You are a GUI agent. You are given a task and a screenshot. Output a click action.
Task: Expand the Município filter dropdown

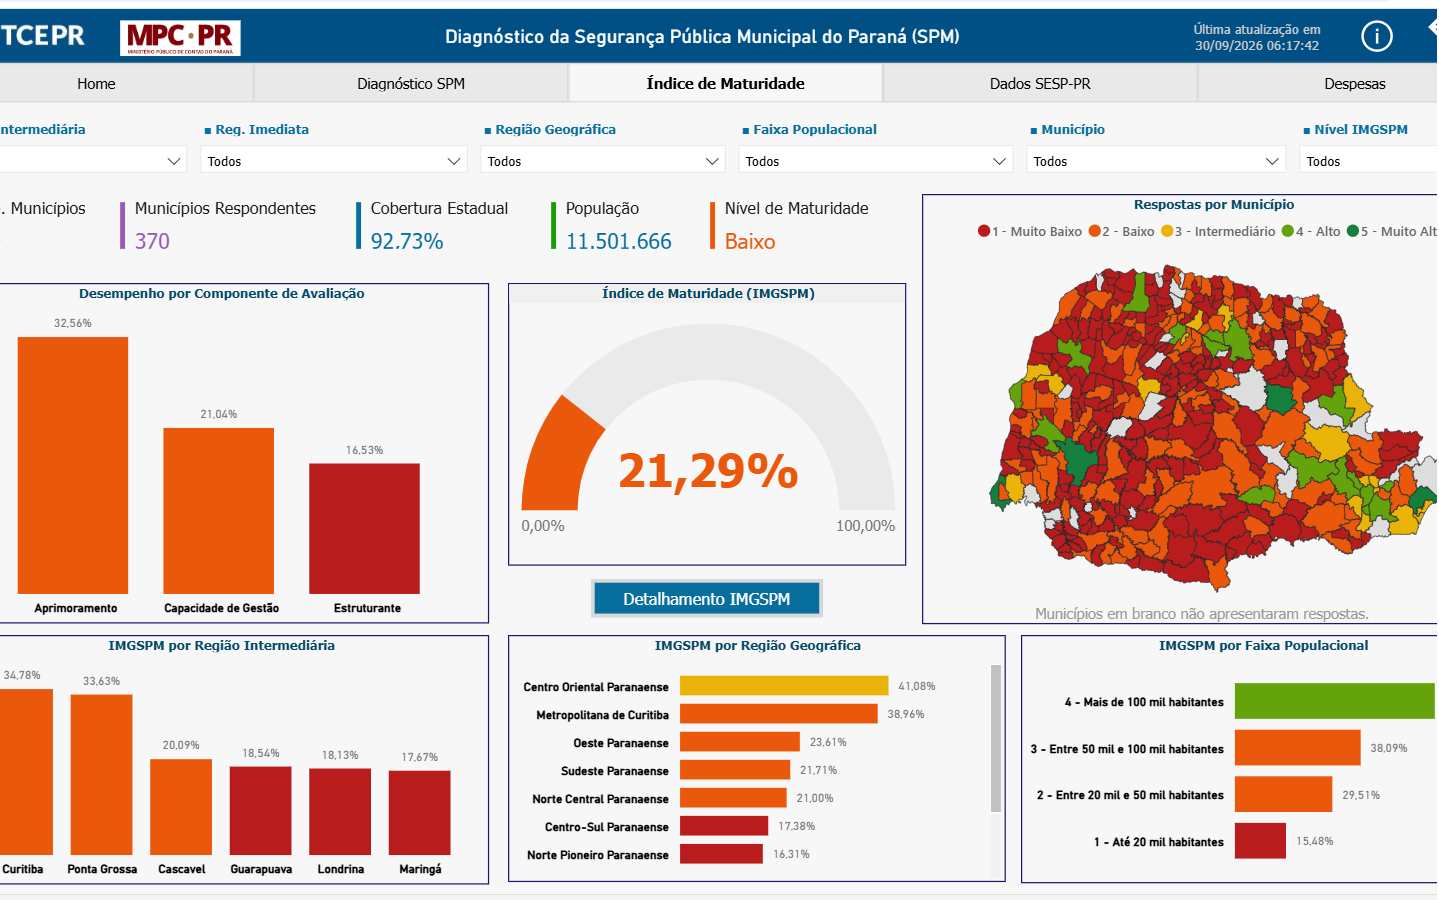point(1155,160)
